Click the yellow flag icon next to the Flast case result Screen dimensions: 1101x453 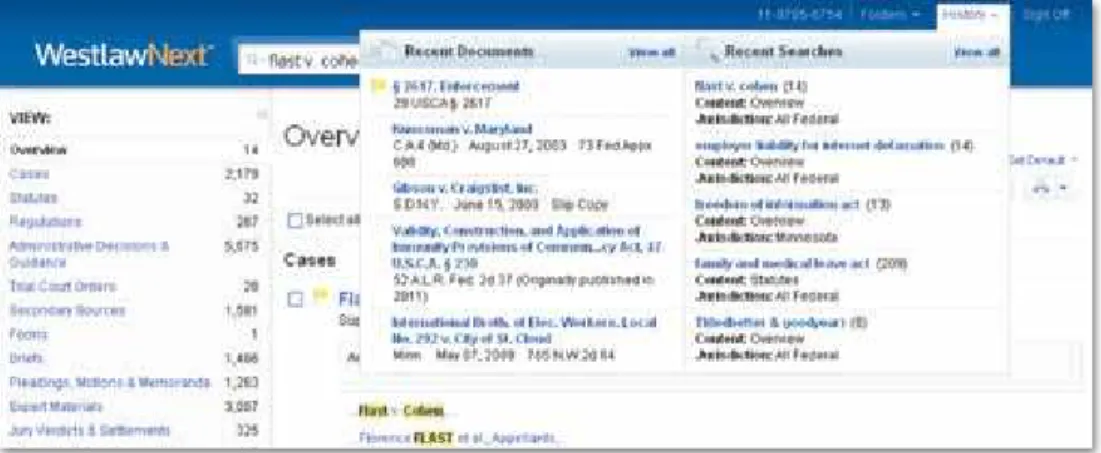pos(321,295)
